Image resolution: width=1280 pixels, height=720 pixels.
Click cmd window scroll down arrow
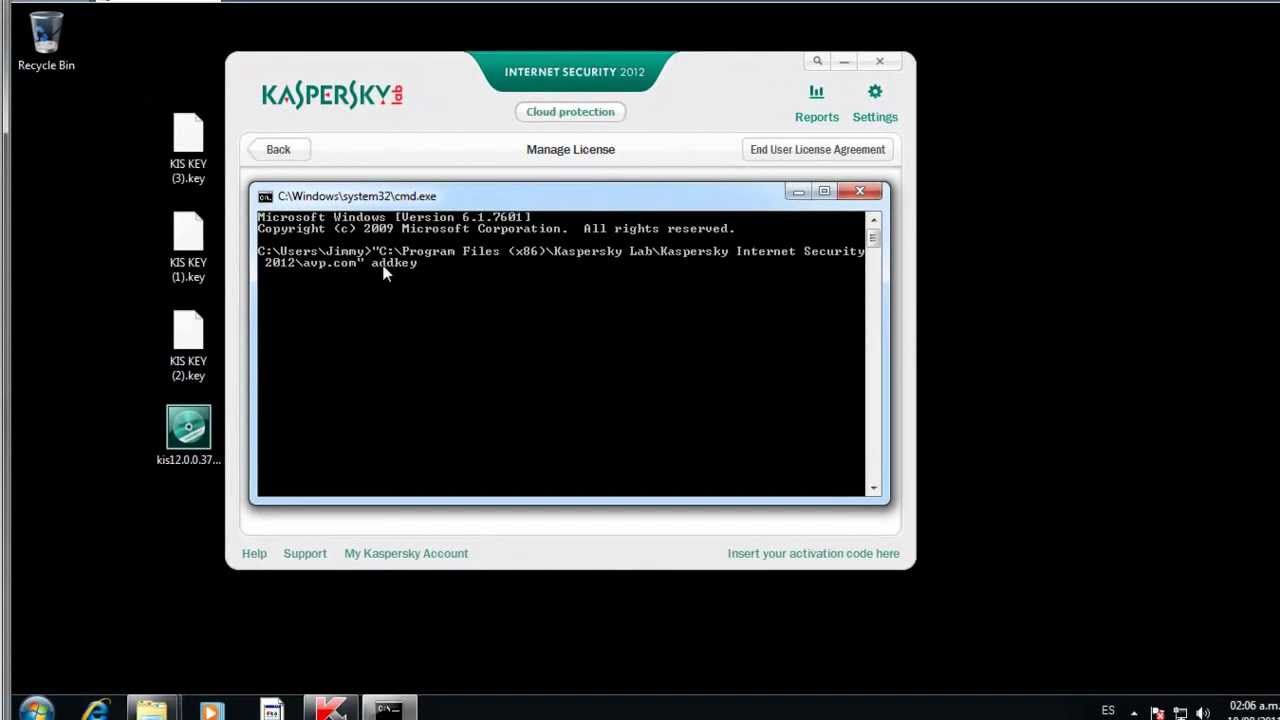[x=874, y=488]
